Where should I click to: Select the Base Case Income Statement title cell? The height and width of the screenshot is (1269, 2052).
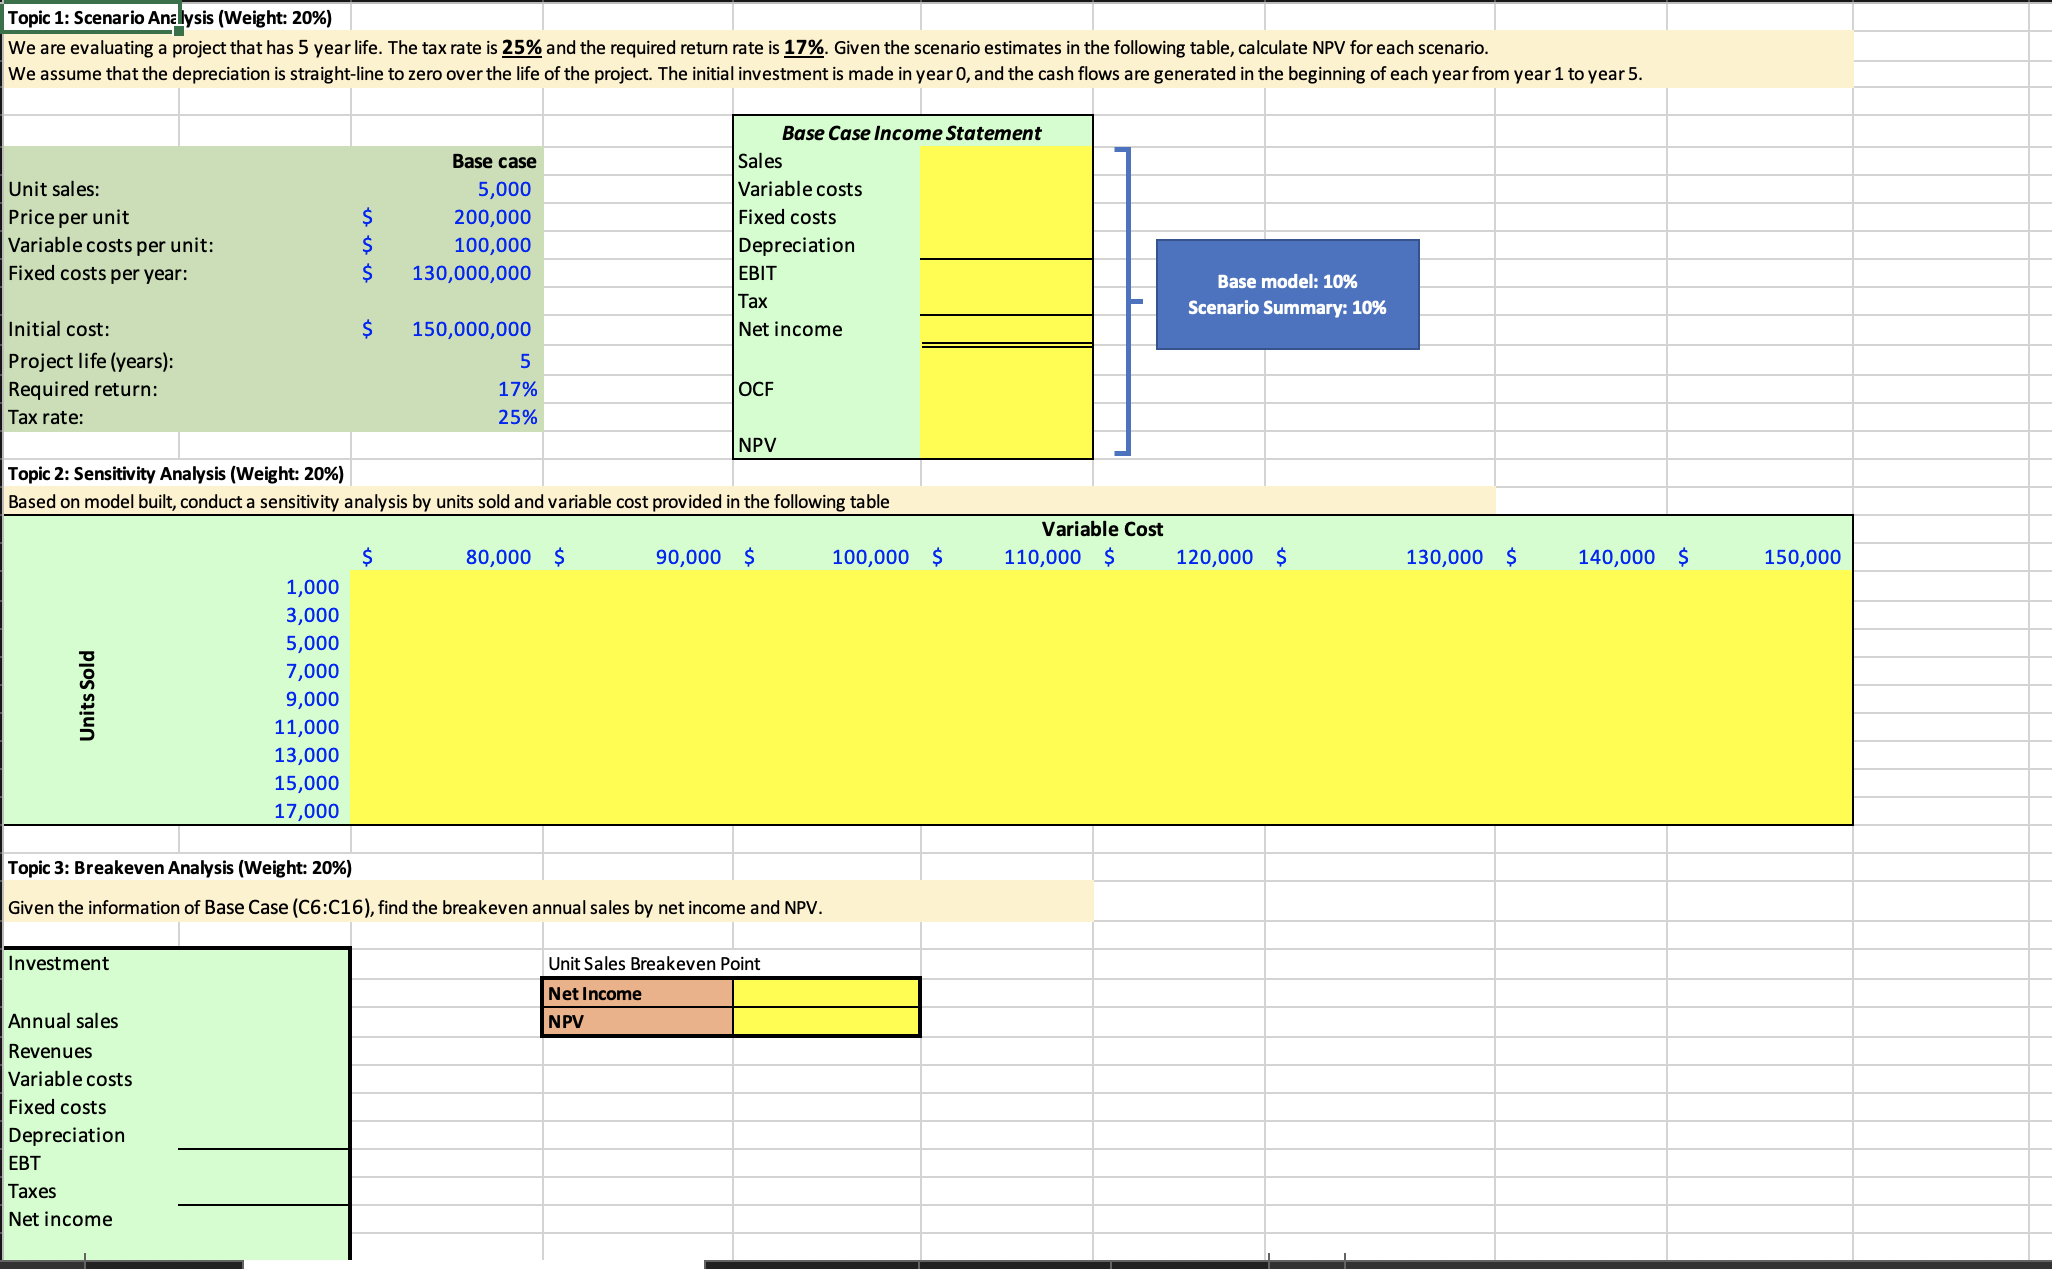point(911,132)
